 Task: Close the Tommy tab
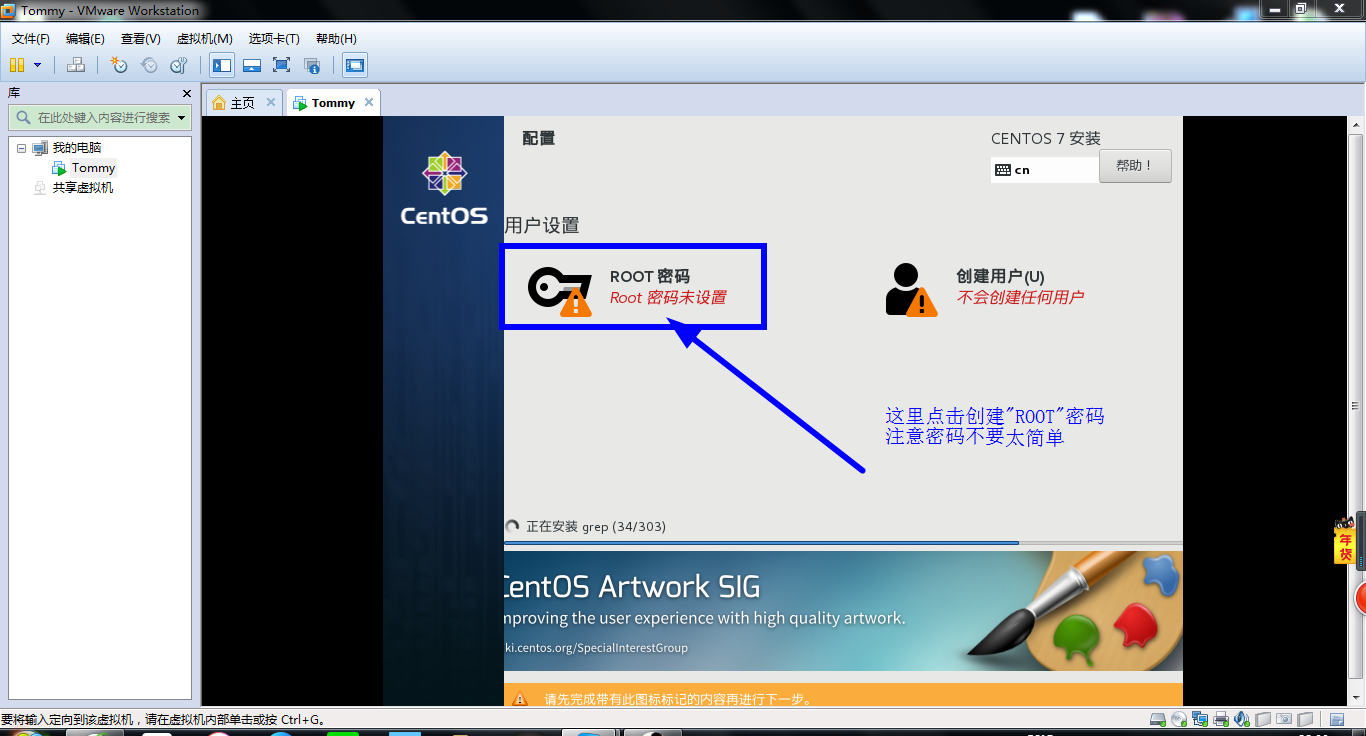[369, 102]
